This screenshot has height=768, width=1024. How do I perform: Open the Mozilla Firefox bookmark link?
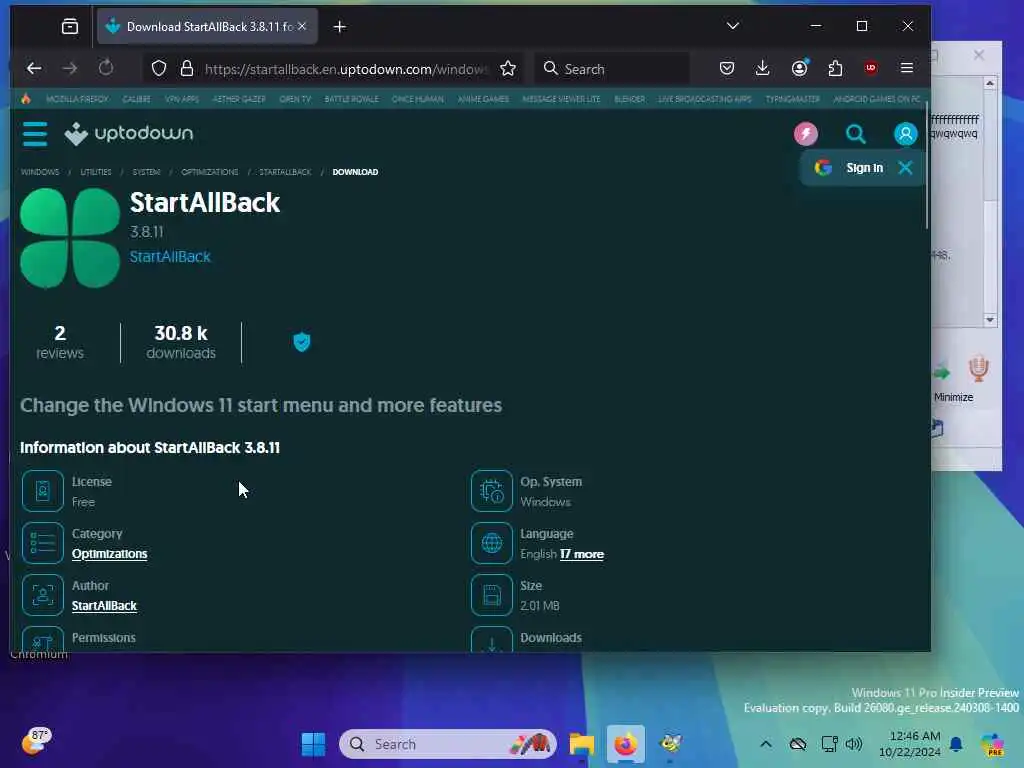point(77,99)
